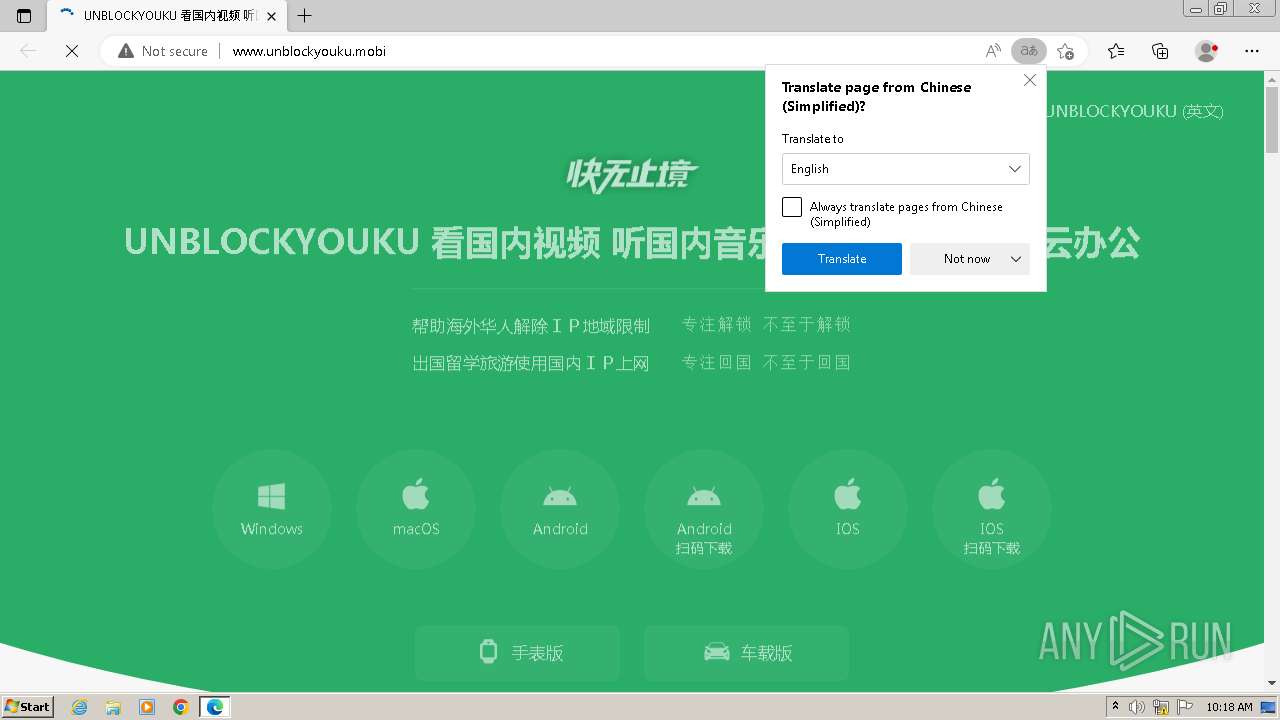Click the 10:18 AM clock

(x=1229, y=707)
